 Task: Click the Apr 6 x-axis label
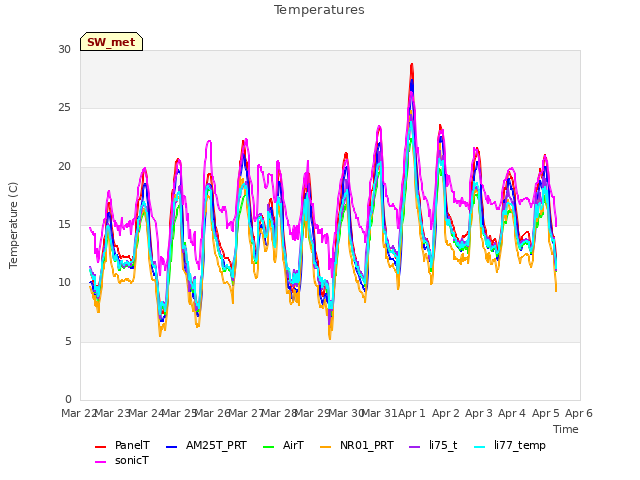(579, 413)
